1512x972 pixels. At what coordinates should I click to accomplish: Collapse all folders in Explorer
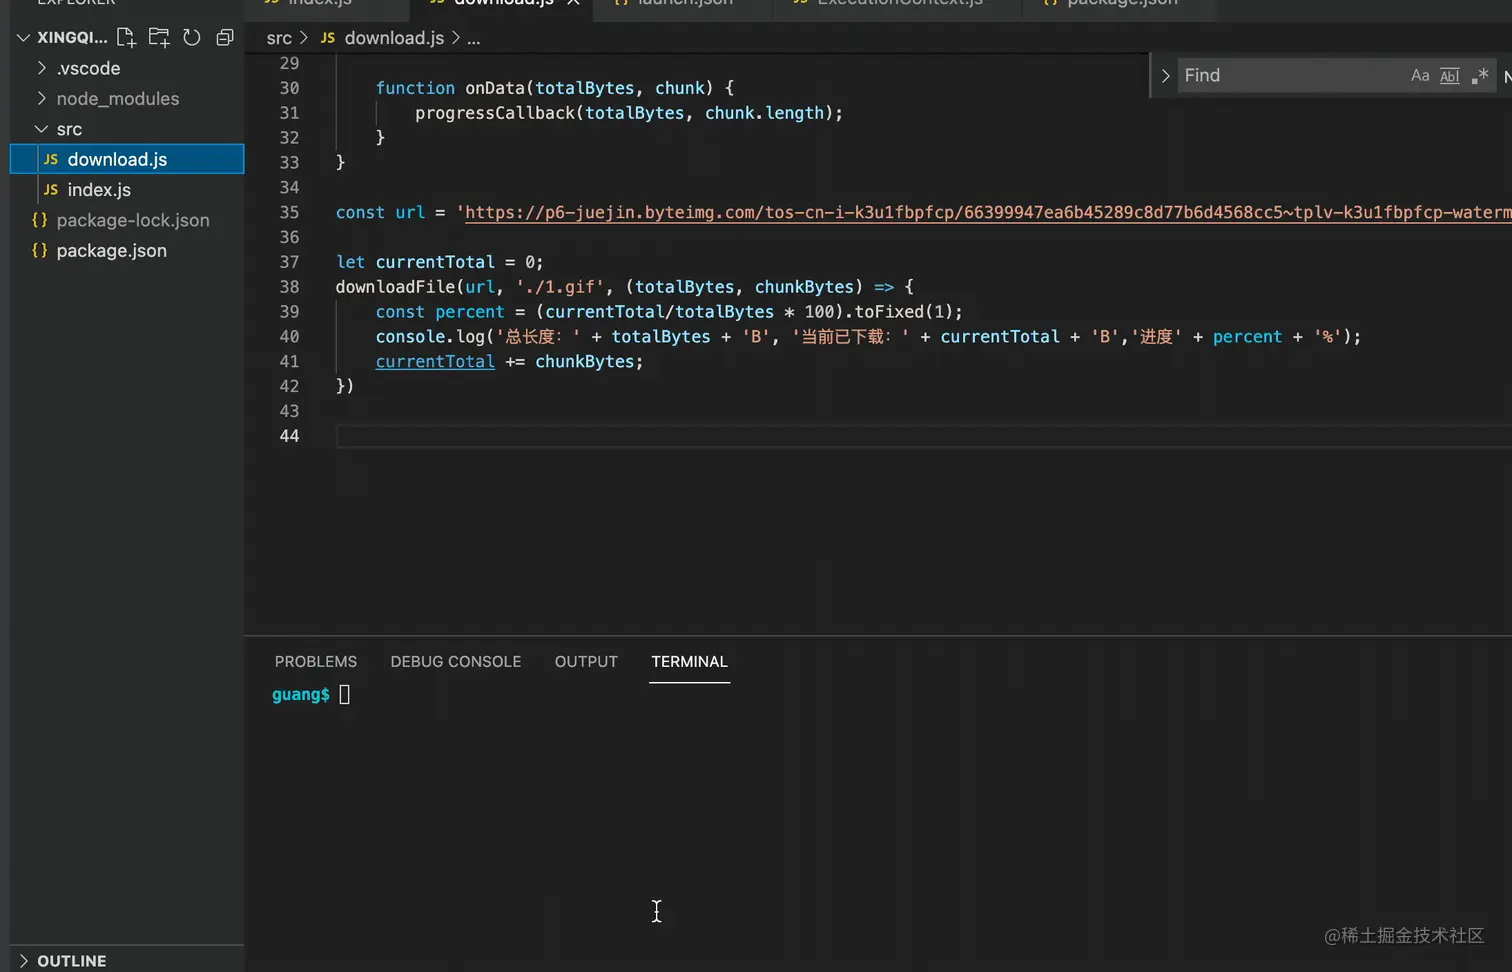tap(225, 38)
